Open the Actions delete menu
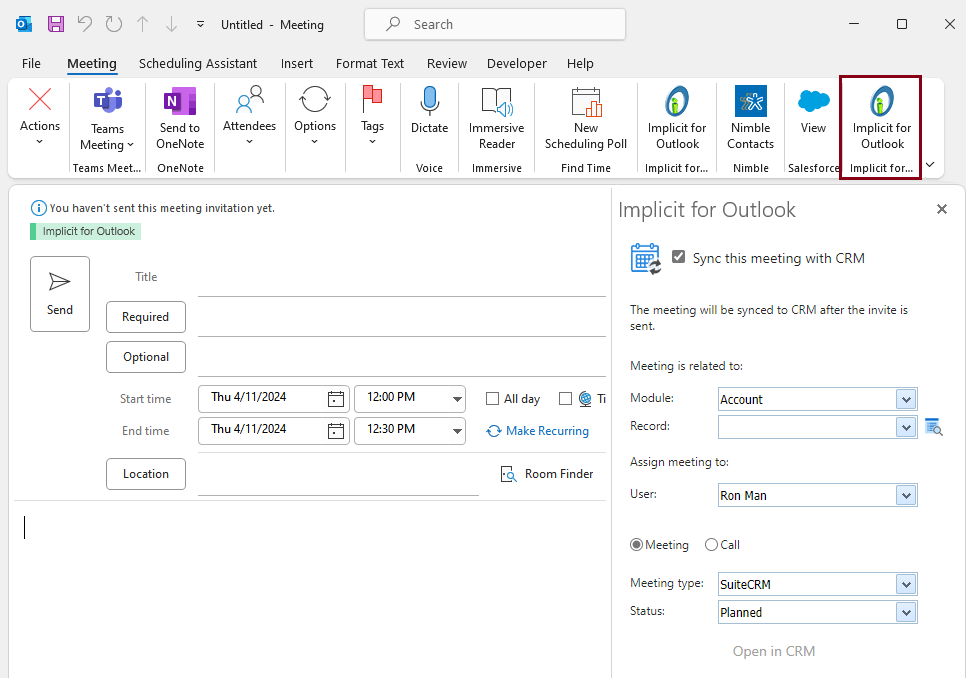 [x=40, y=116]
